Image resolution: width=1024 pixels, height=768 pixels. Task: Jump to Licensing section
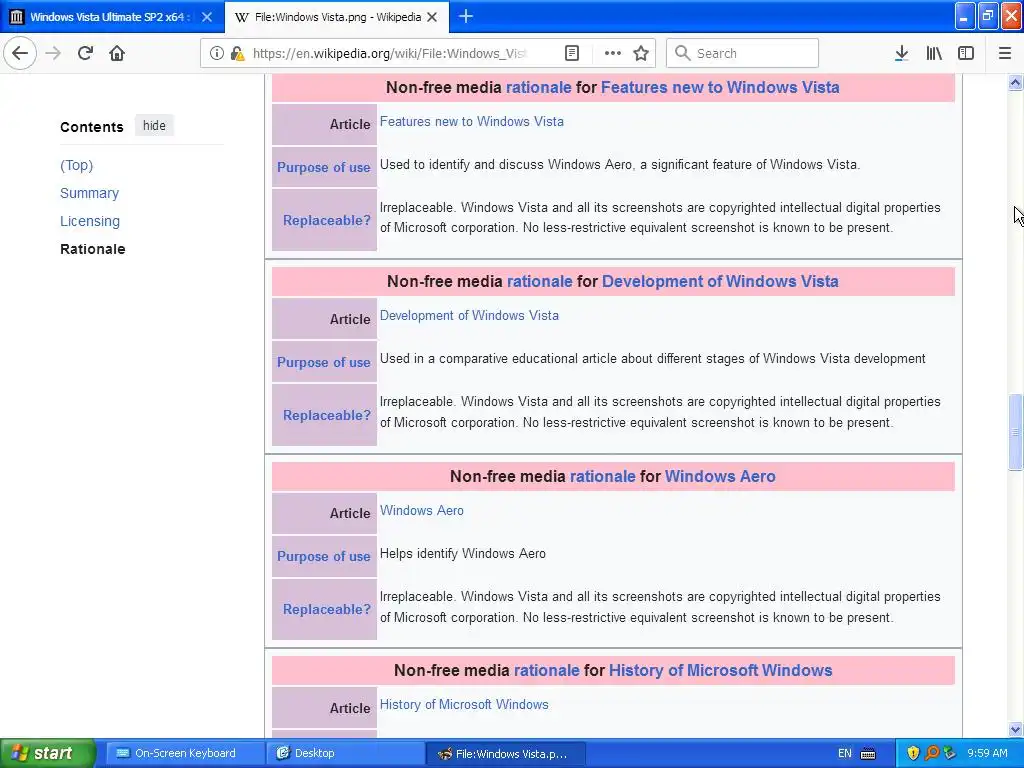pos(90,221)
